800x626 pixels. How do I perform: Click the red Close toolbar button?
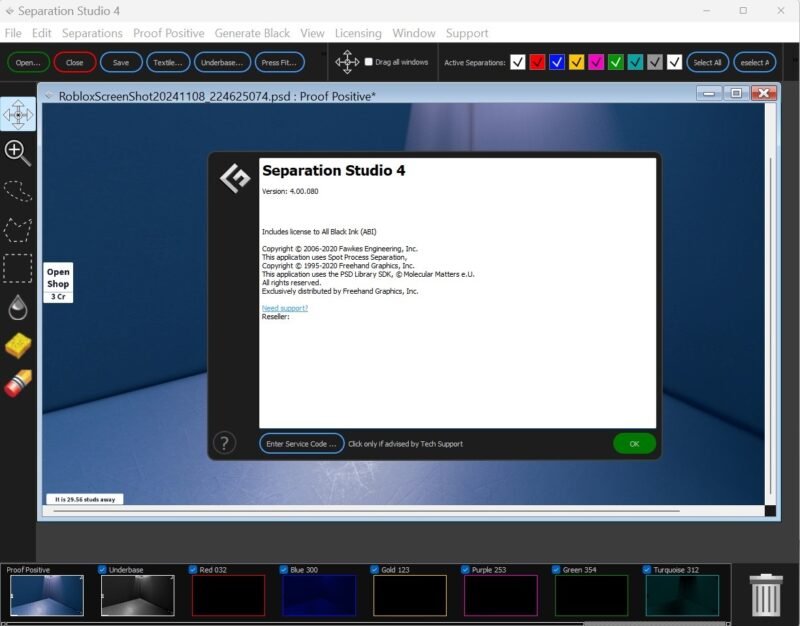74,62
